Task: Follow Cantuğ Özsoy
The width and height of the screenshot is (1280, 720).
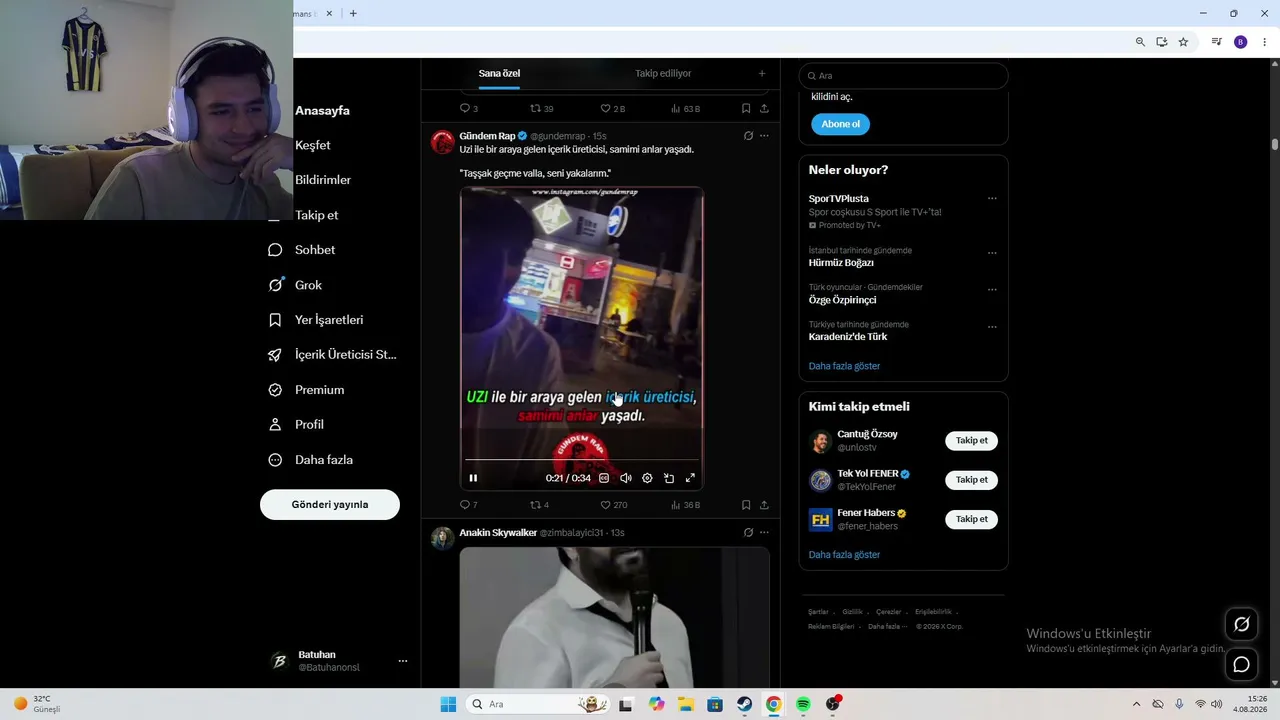Action: point(971,441)
